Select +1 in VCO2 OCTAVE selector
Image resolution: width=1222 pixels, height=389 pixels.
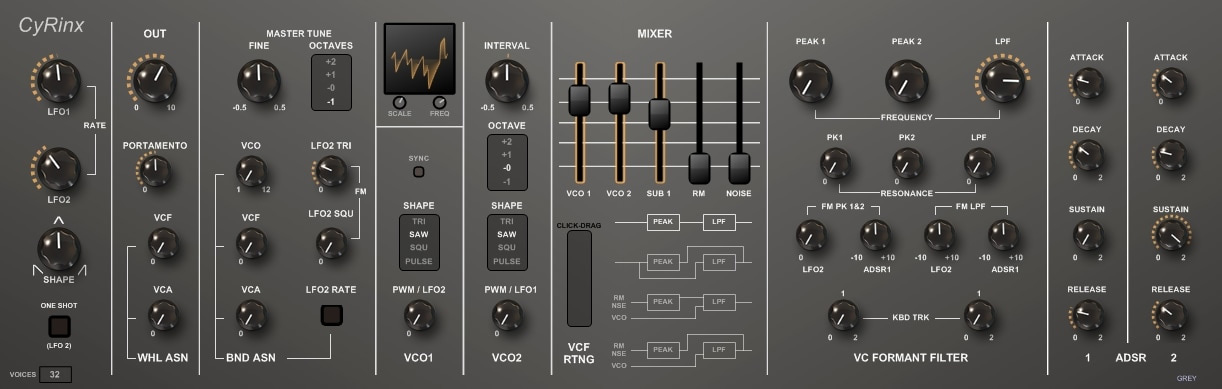[507, 155]
